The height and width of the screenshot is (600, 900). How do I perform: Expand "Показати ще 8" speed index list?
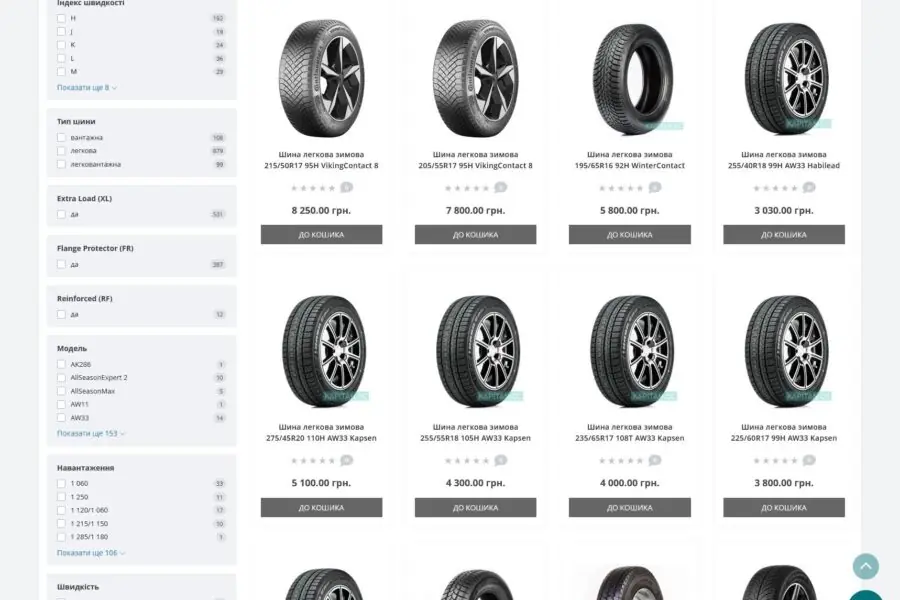coord(87,88)
